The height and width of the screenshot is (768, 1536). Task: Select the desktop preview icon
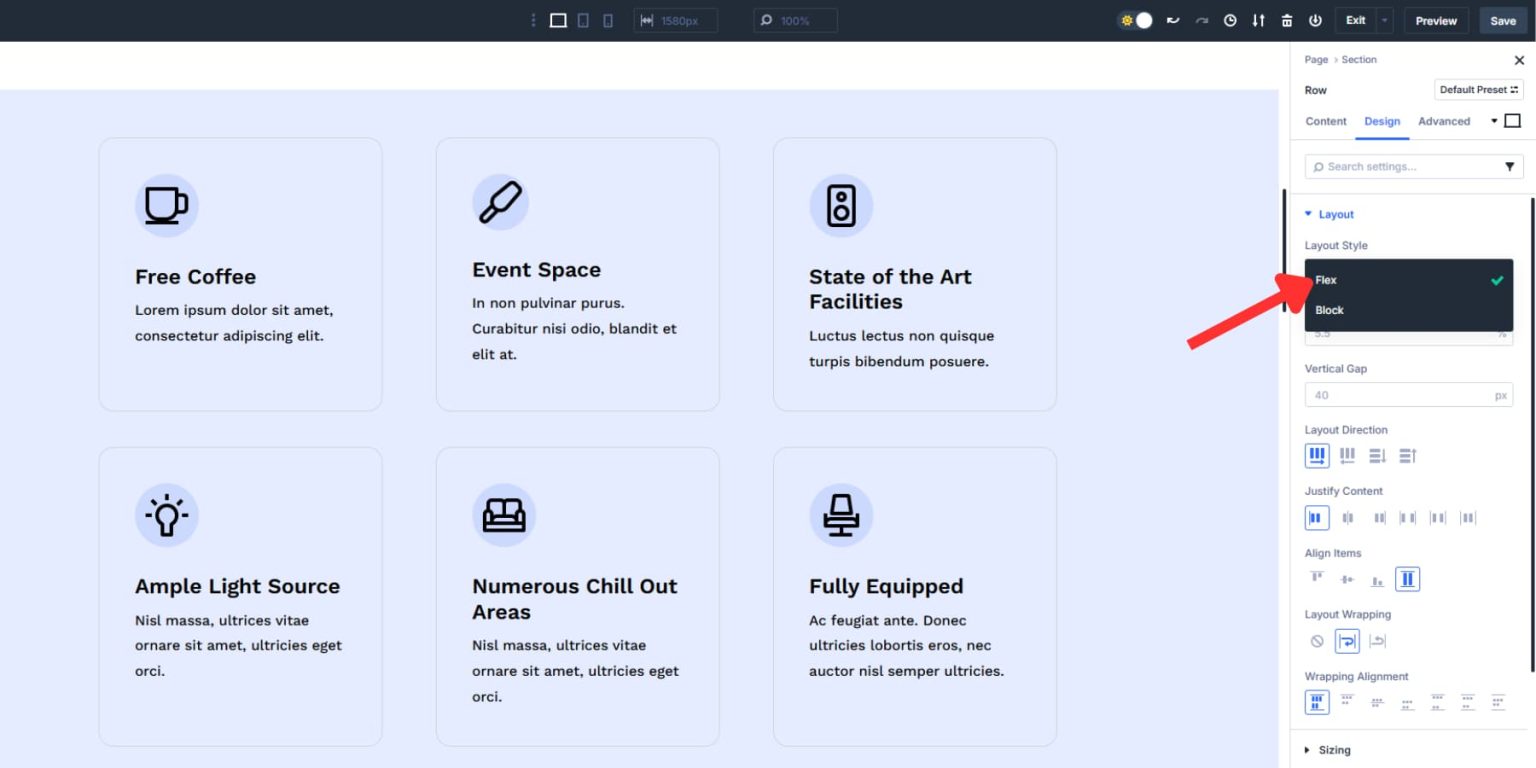click(x=558, y=20)
